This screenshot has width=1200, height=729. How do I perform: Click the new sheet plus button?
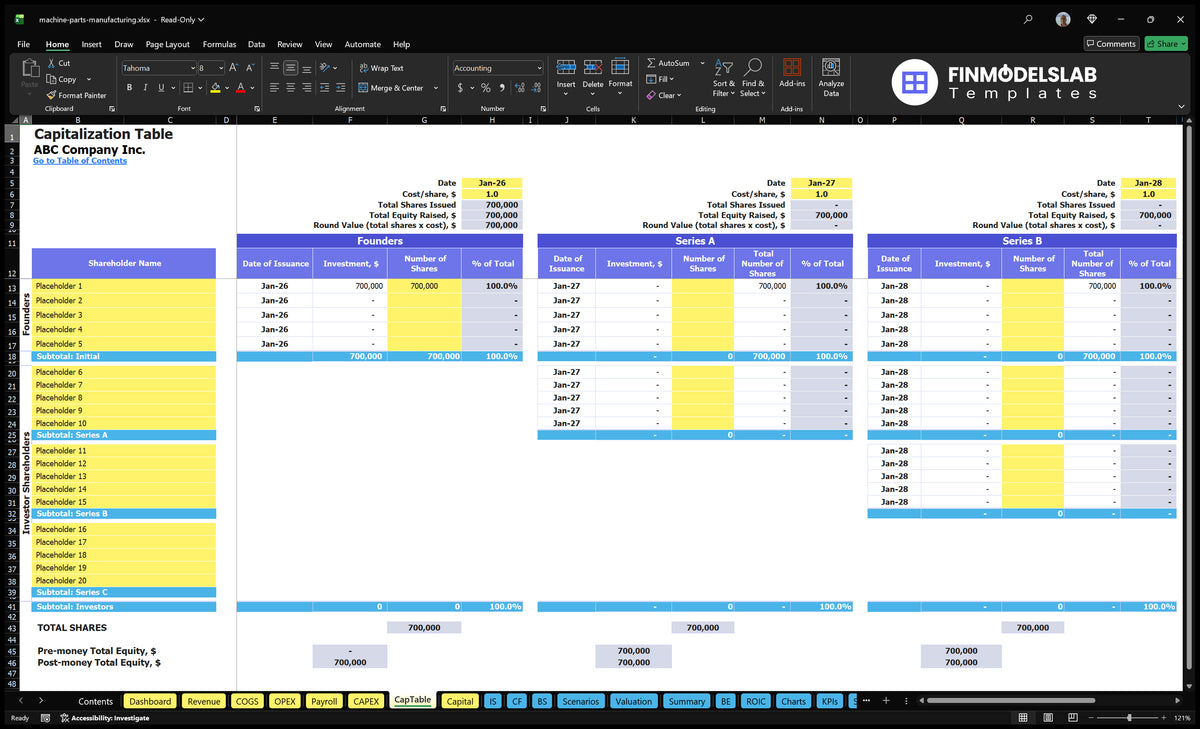(x=885, y=701)
